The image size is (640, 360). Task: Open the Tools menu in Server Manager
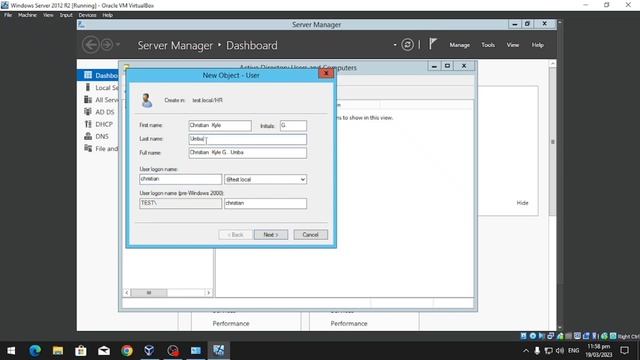(x=488, y=45)
